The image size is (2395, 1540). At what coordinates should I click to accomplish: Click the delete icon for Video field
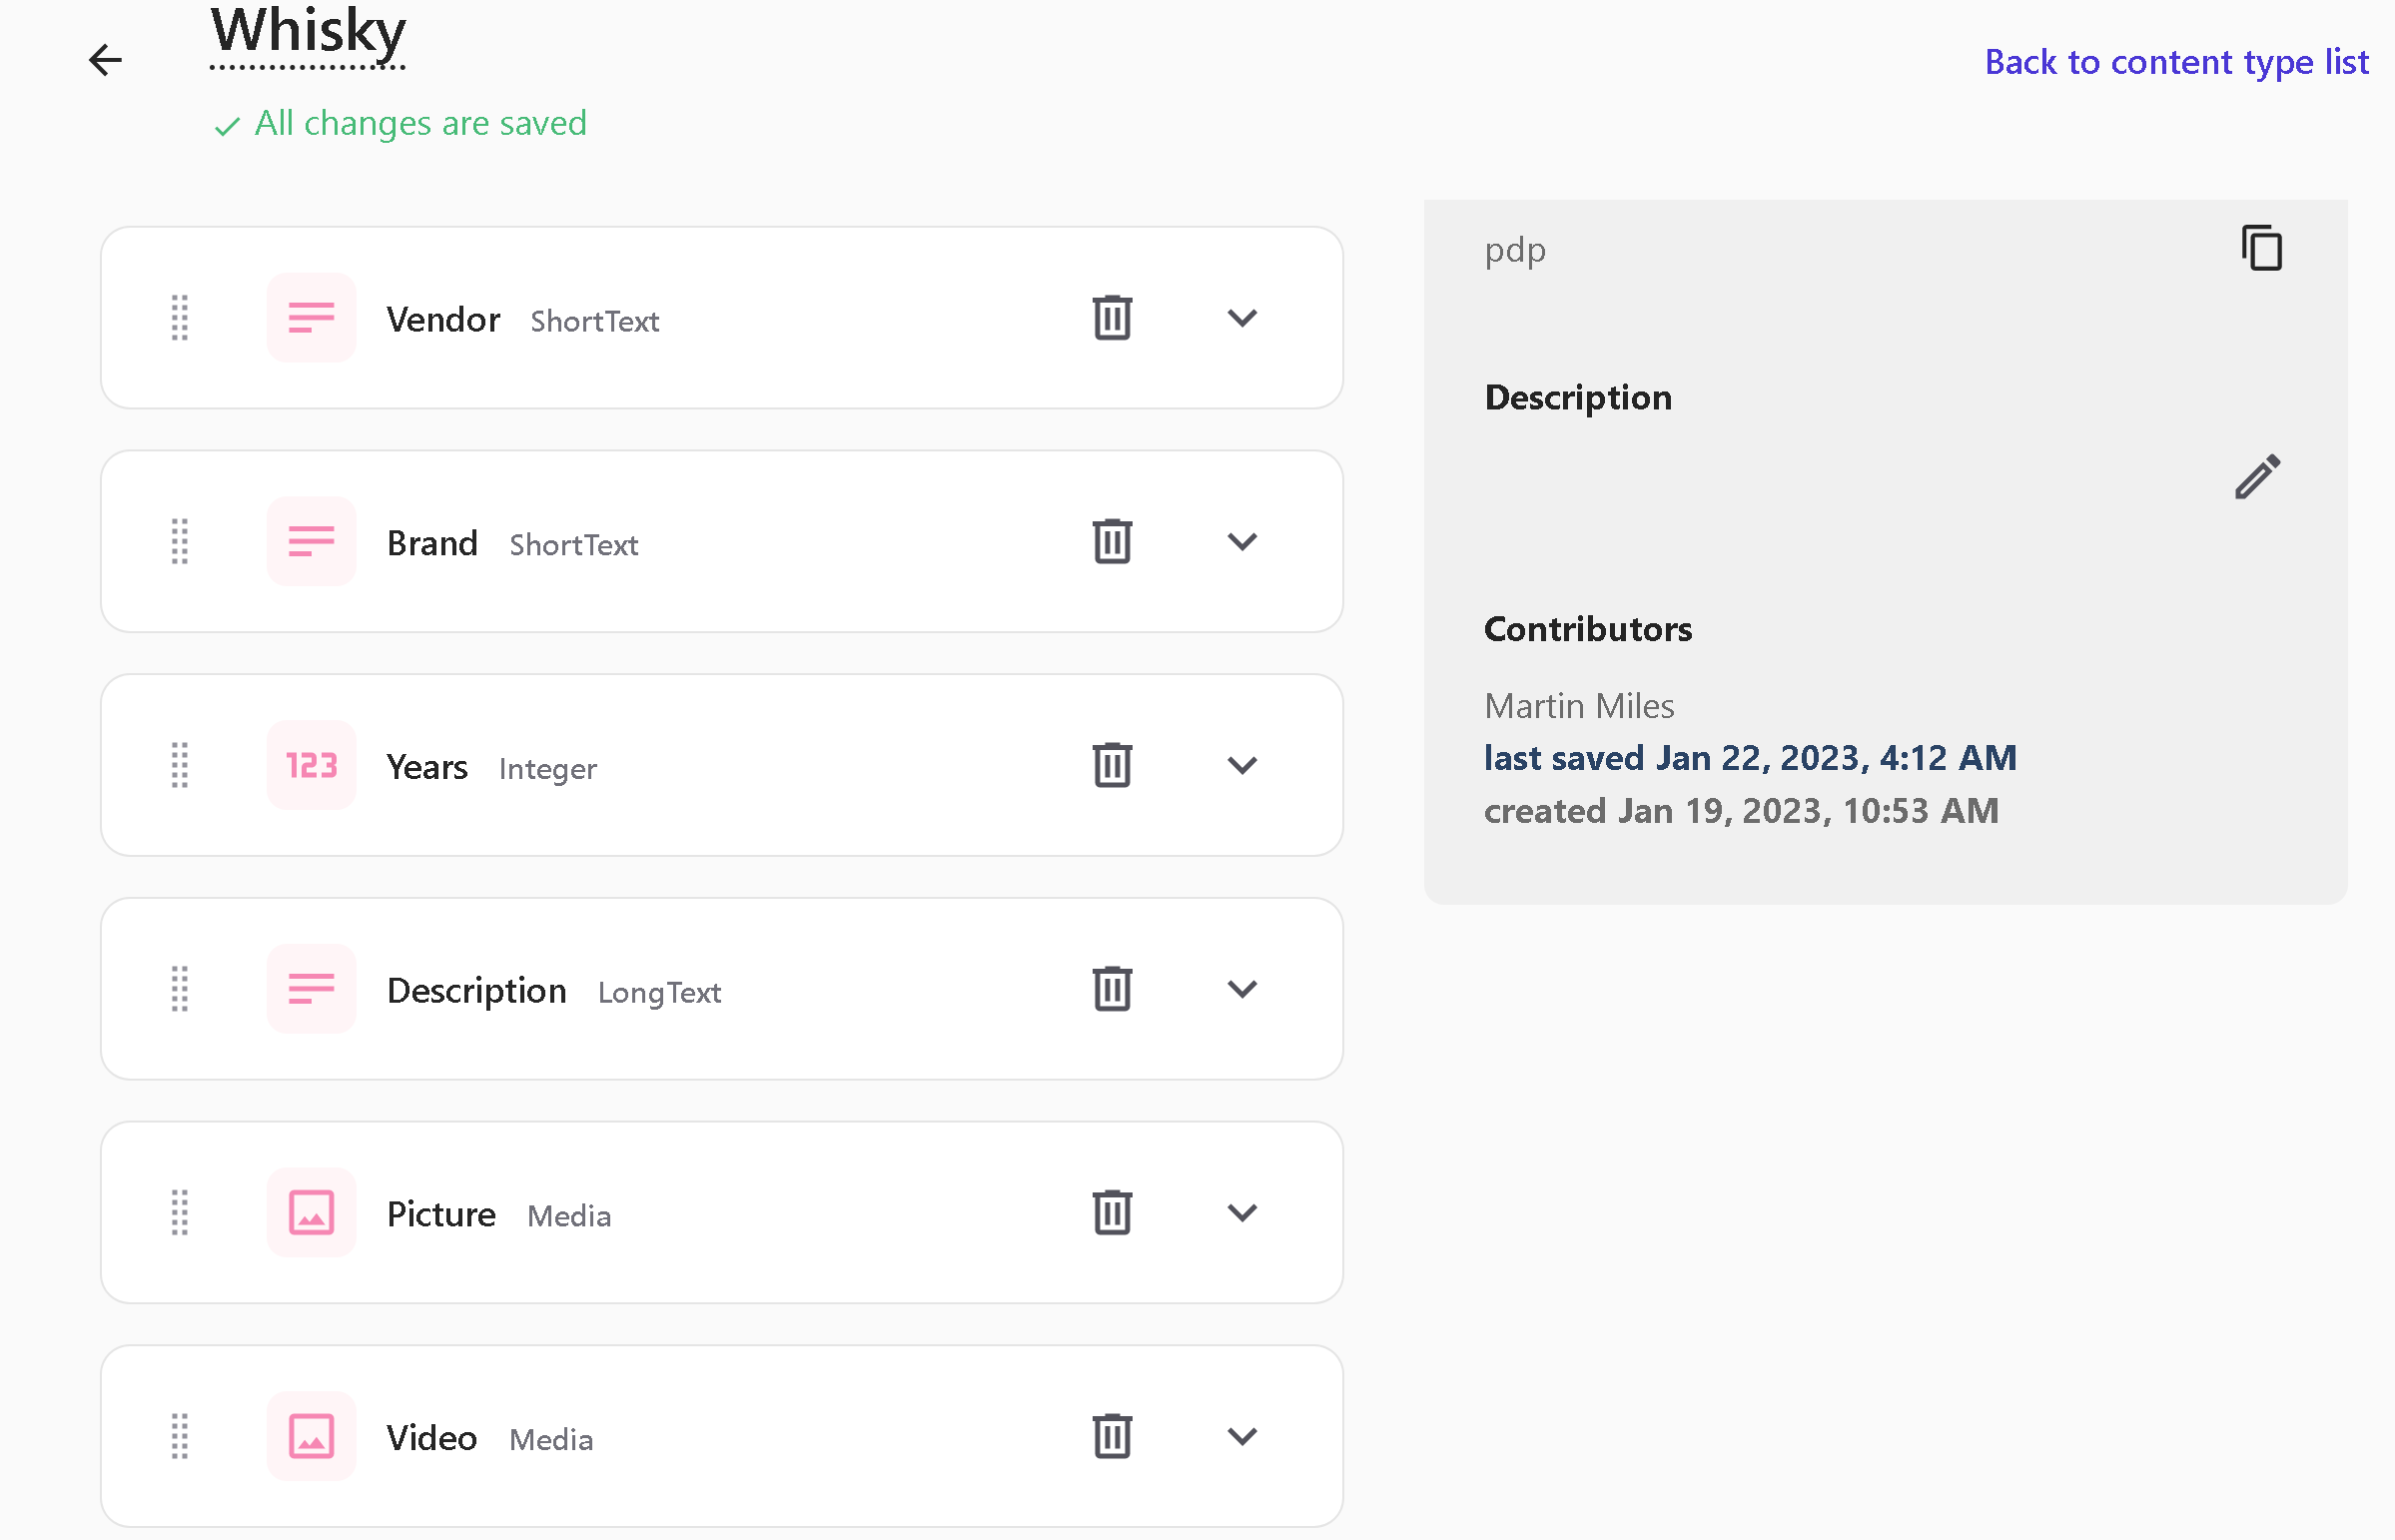pos(1114,1435)
